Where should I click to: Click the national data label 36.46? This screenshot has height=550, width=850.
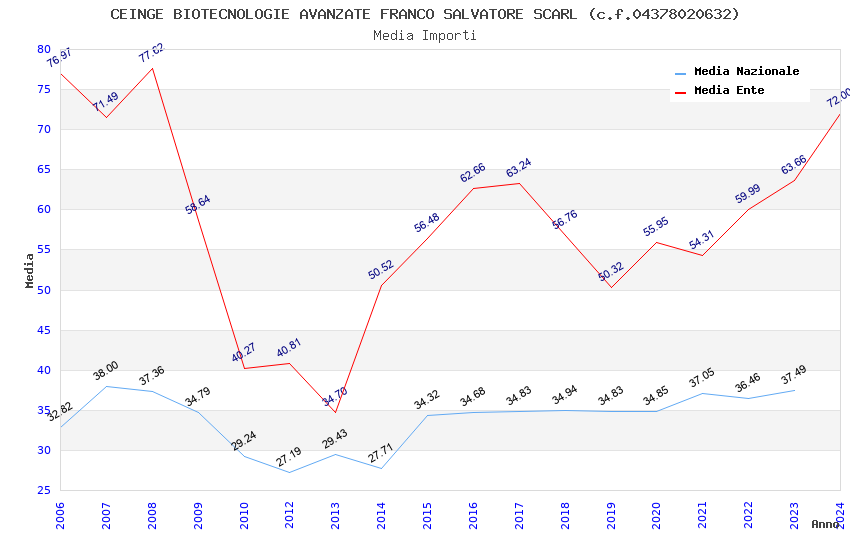pos(748,383)
